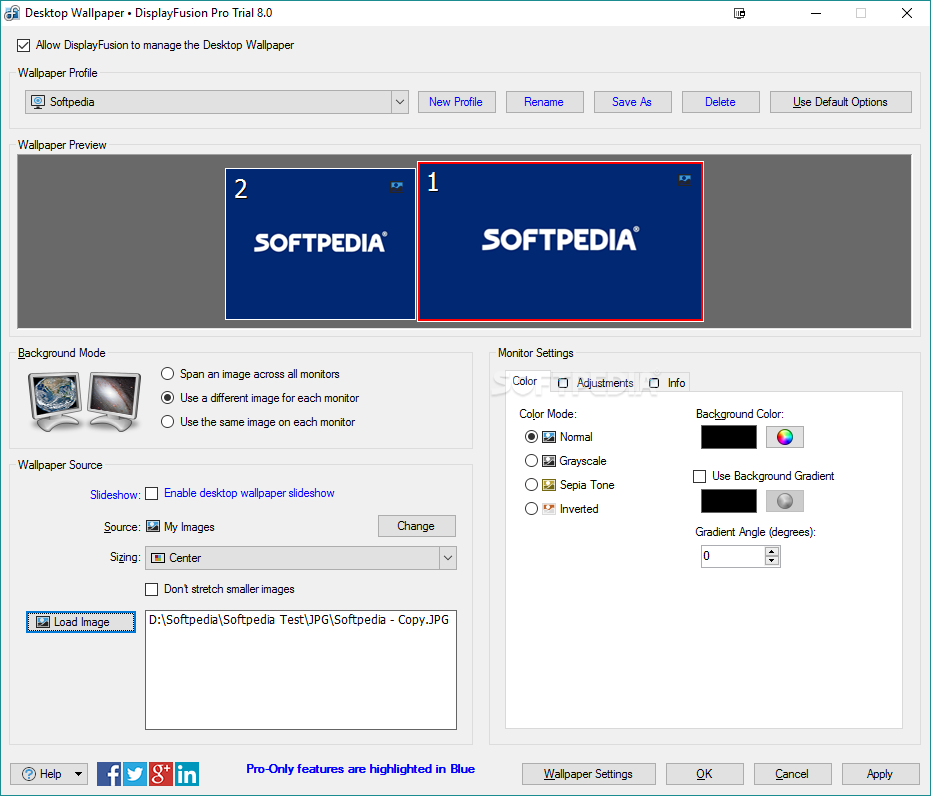Click the Save As button
Viewport: 931px width, 796px height.
click(x=632, y=102)
